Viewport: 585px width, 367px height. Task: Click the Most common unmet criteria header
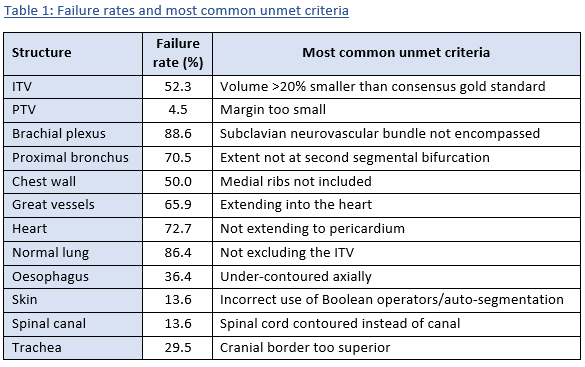tap(396, 53)
